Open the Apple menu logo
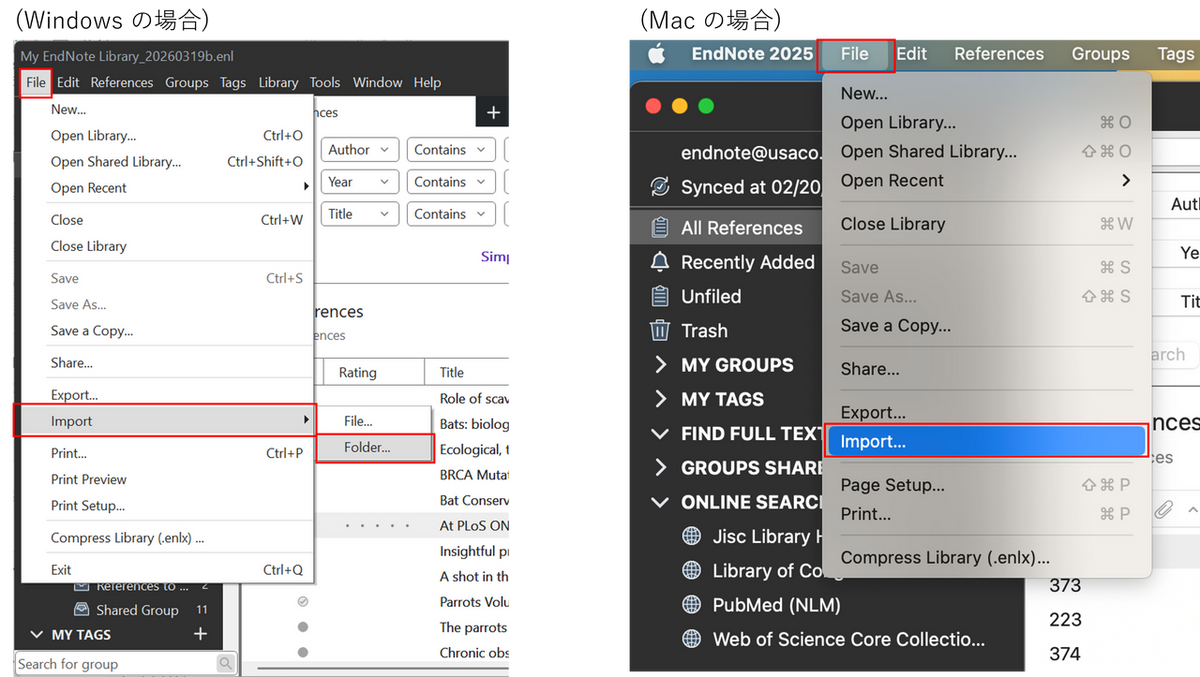Image resolution: width=1200 pixels, height=677 pixels. click(x=656, y=54)
